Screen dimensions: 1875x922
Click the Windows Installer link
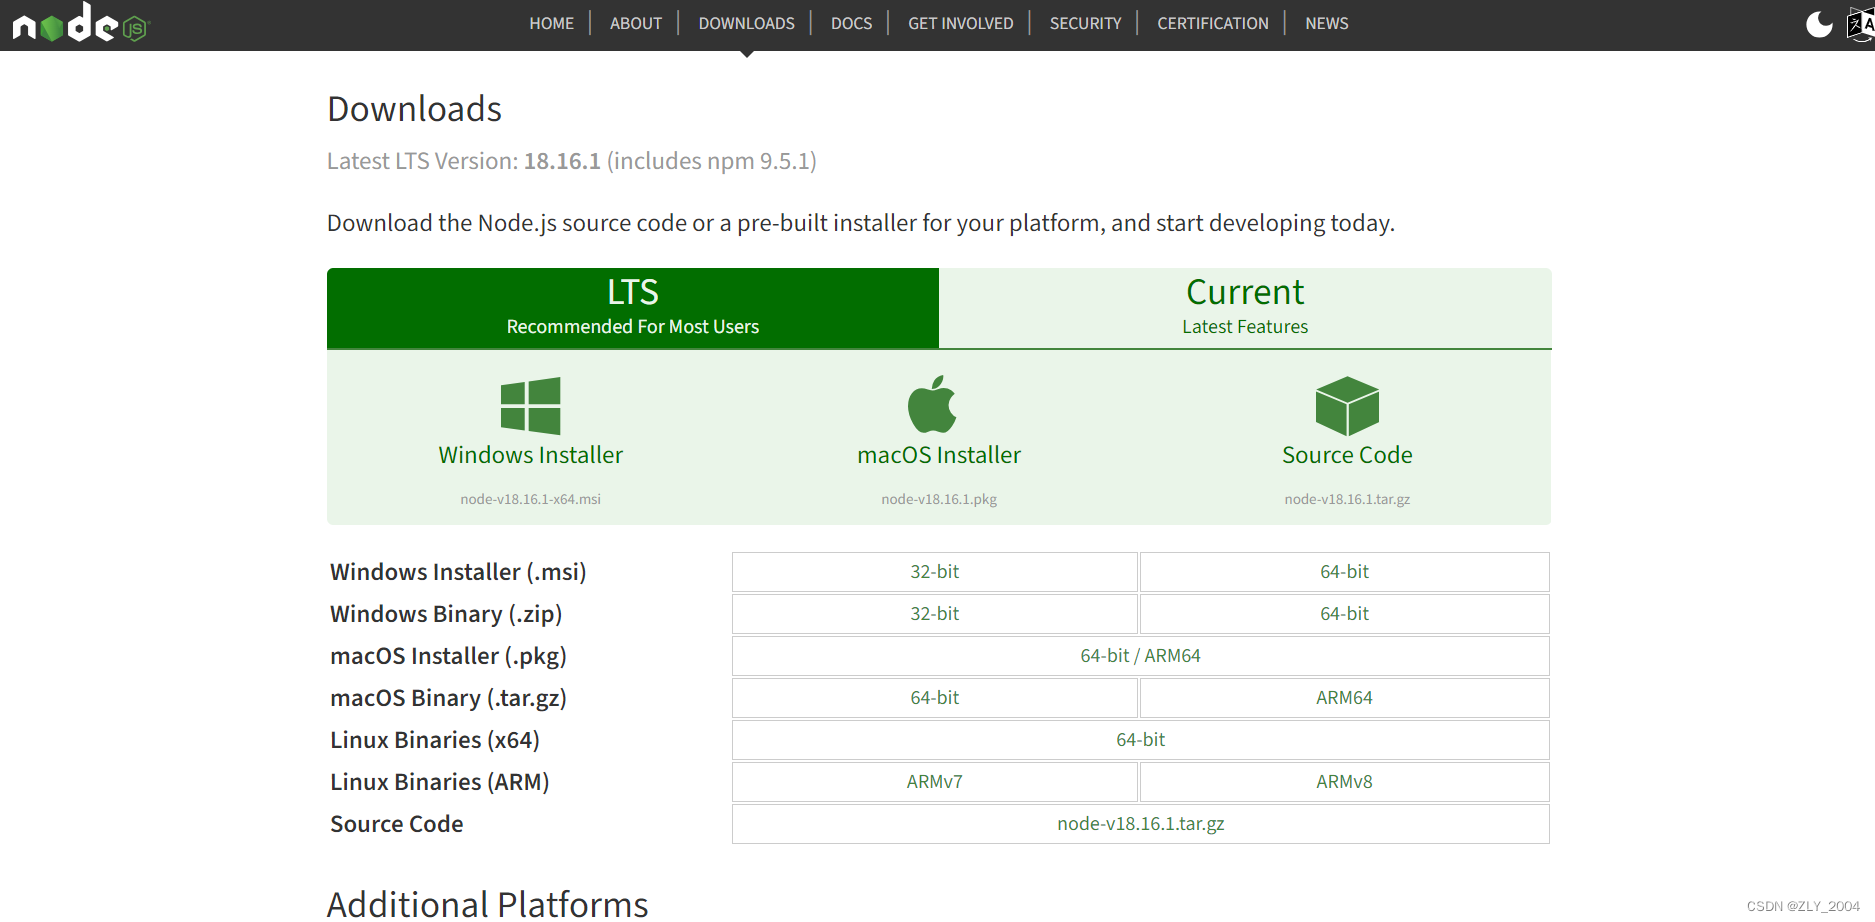coord(531,455)
